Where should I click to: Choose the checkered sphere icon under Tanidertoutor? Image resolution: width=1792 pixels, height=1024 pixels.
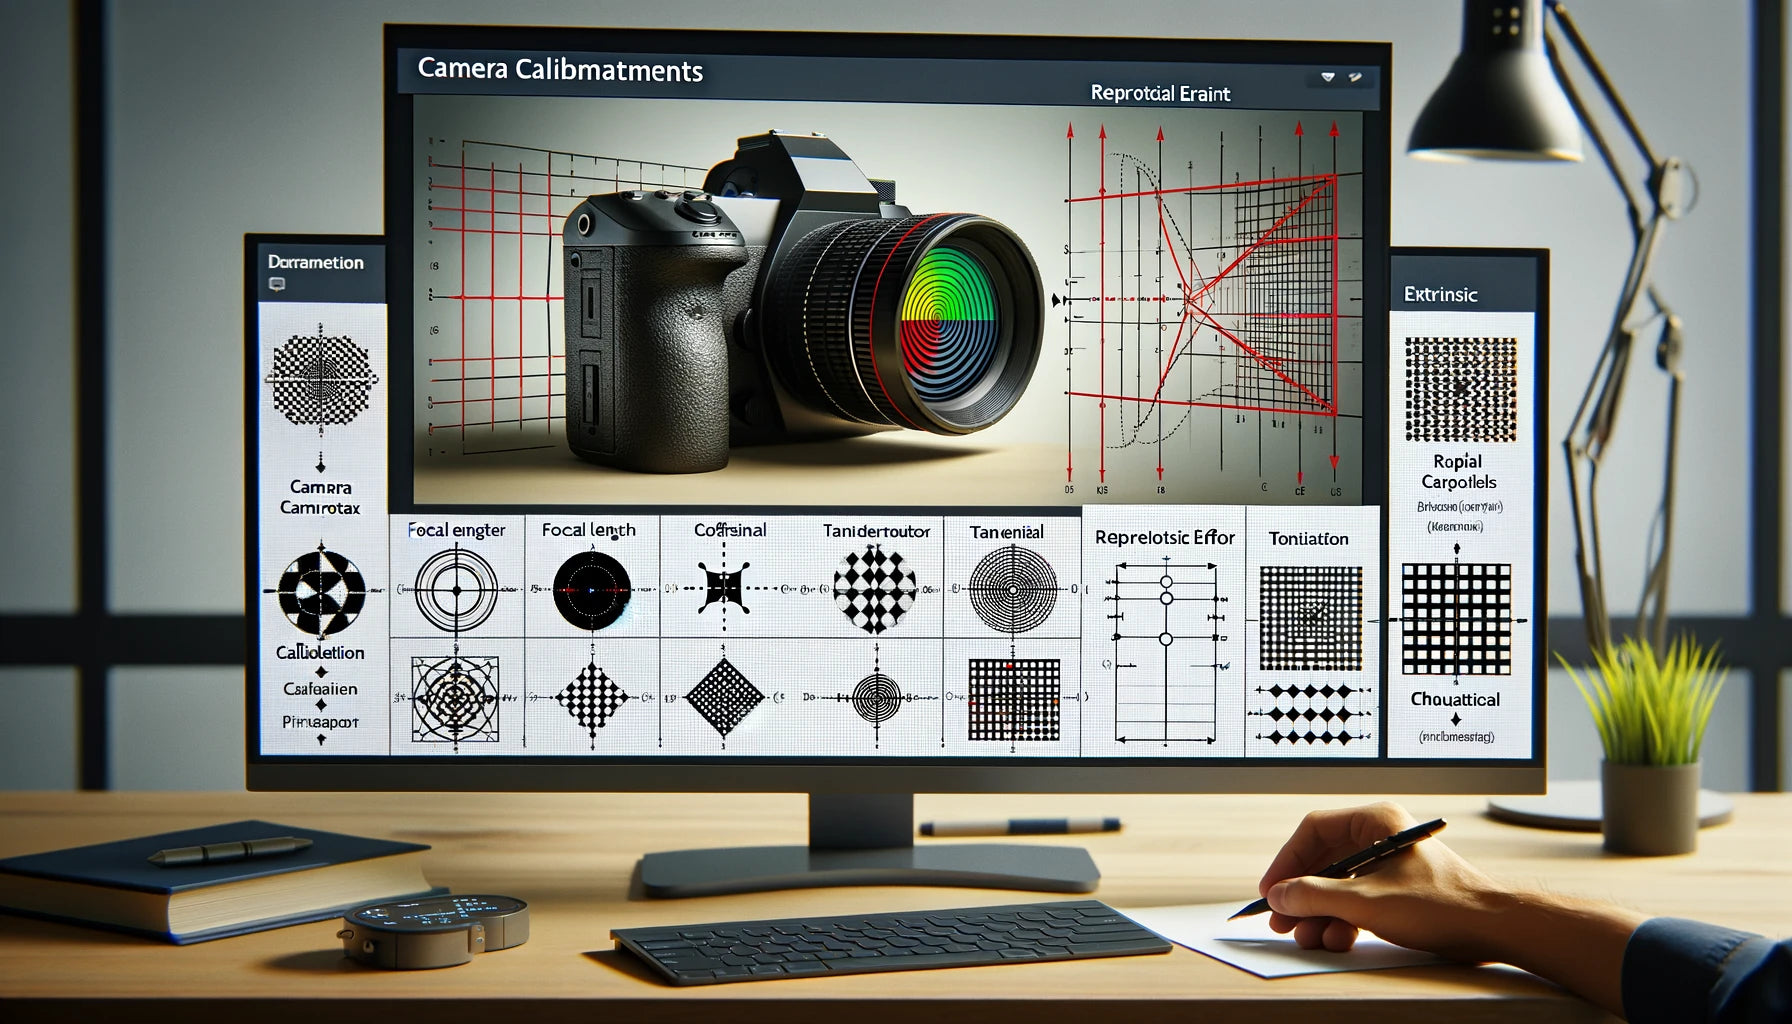[874, 590]
